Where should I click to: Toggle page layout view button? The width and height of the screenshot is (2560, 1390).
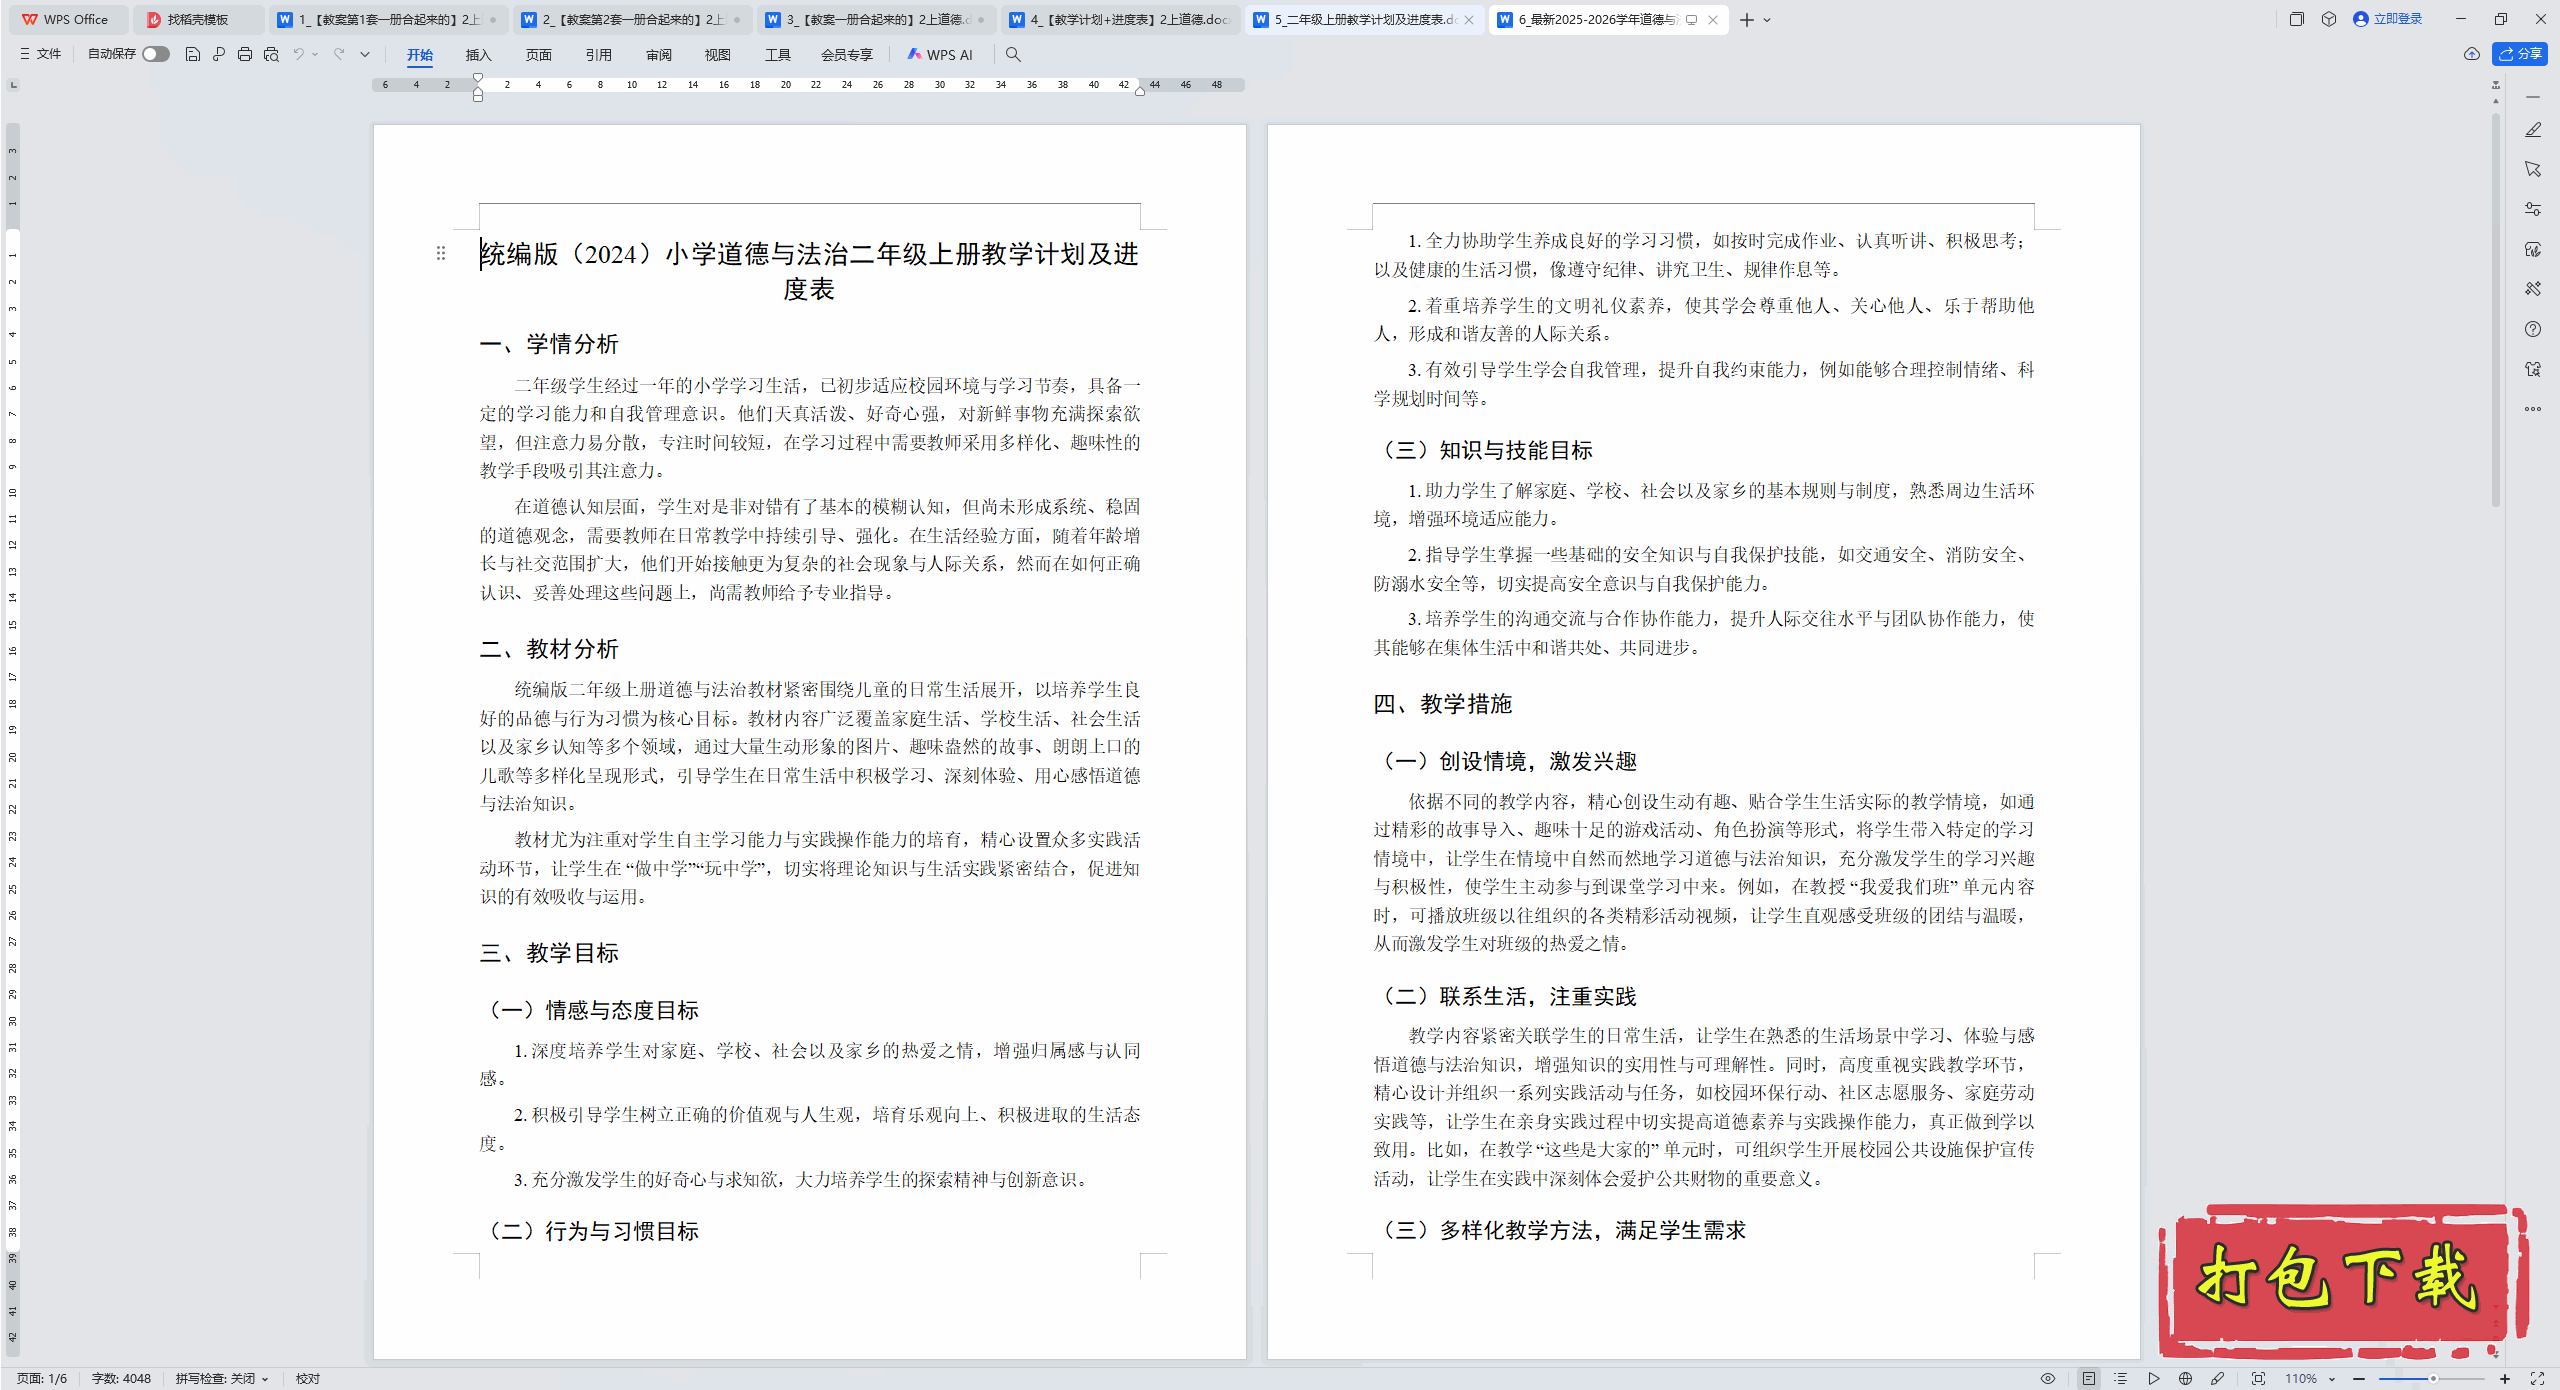2089,1378
